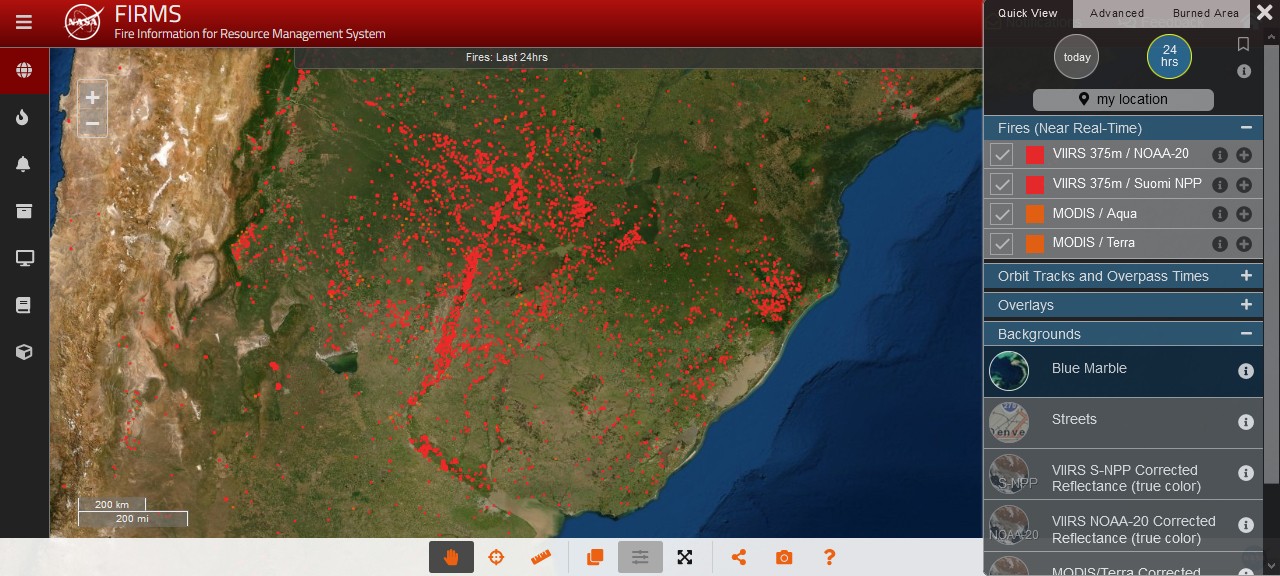Switch to the Advanced tab
This screenshot has width=1280, height=576.
click(1116, 13)
